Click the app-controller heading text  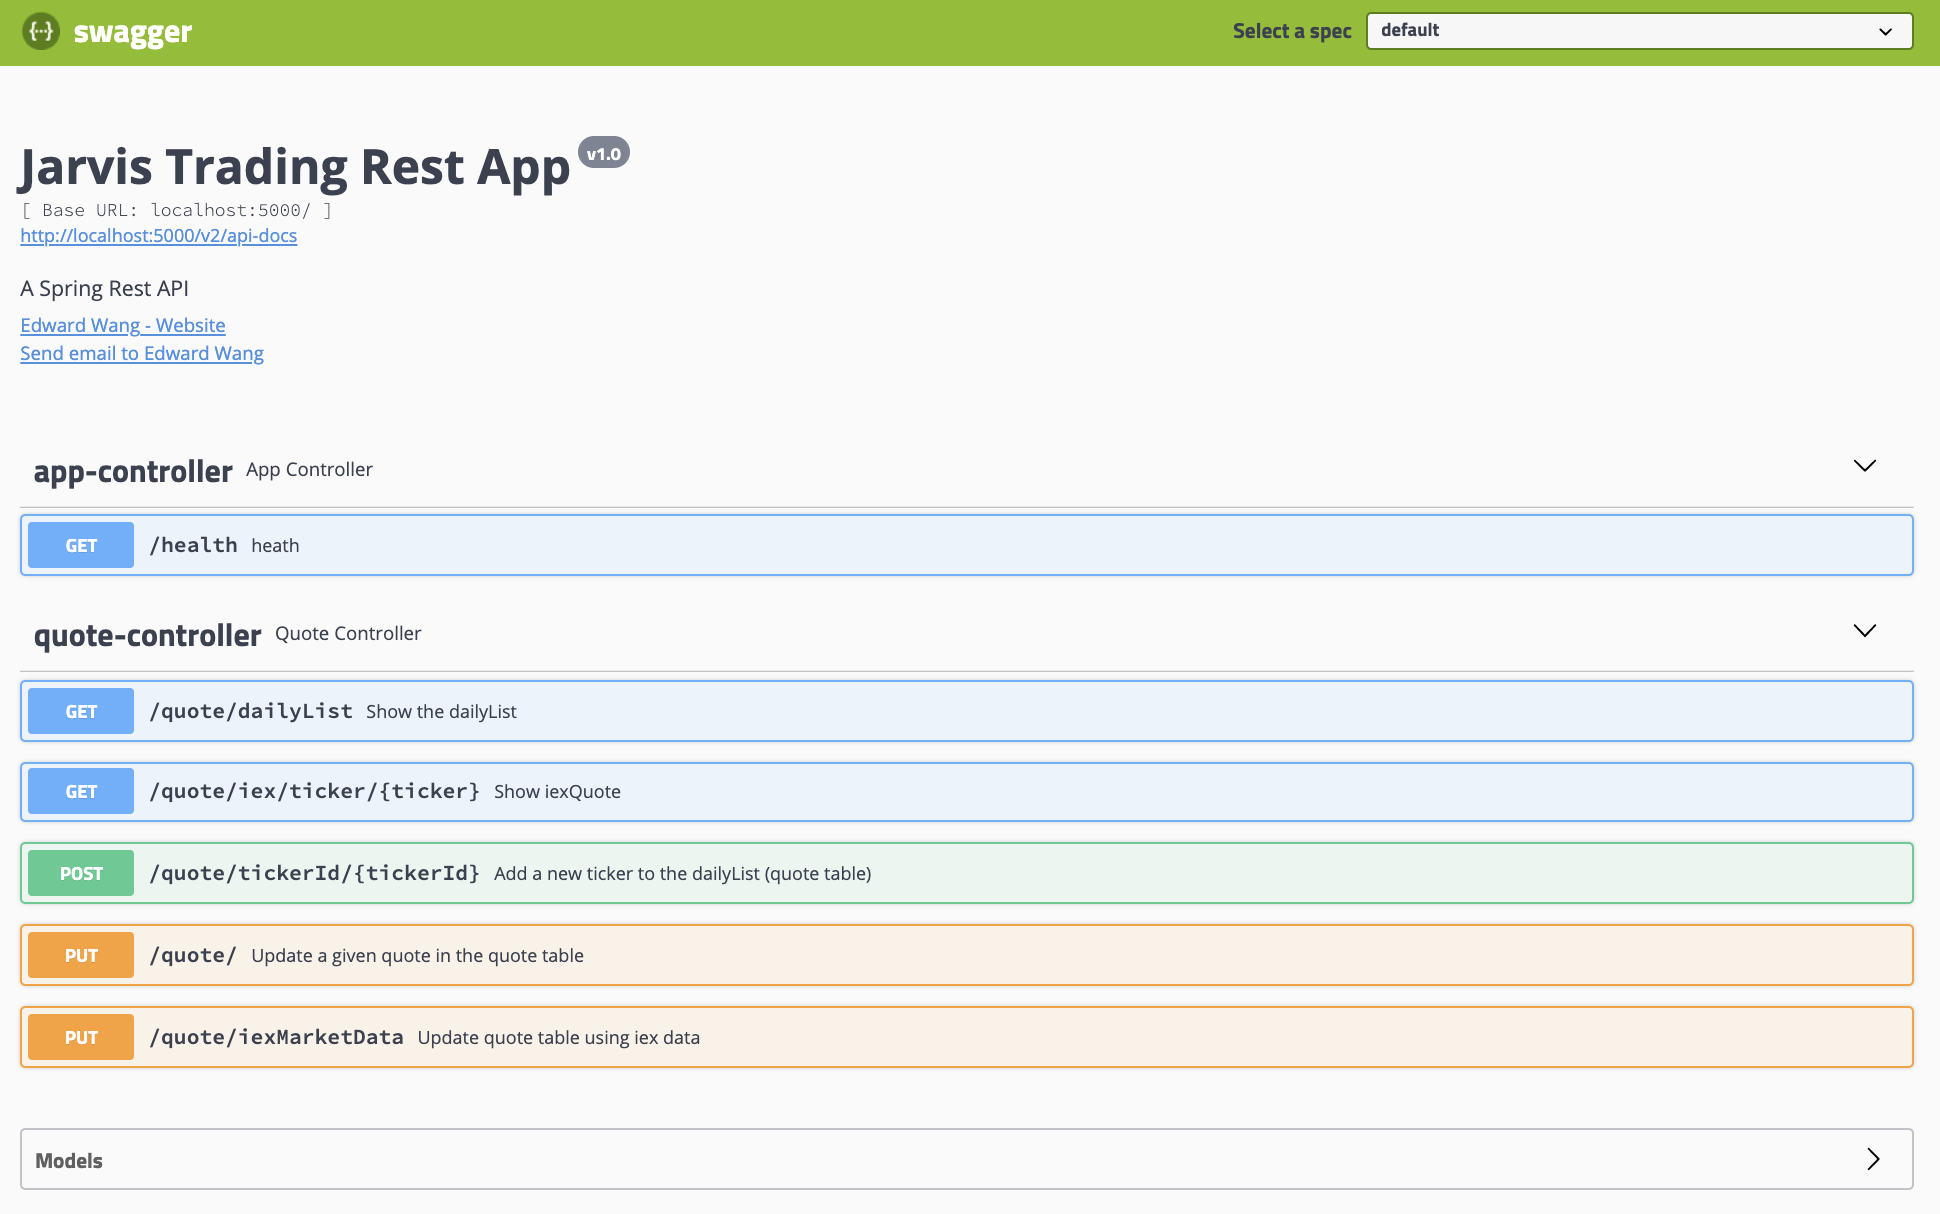point(133,471)
